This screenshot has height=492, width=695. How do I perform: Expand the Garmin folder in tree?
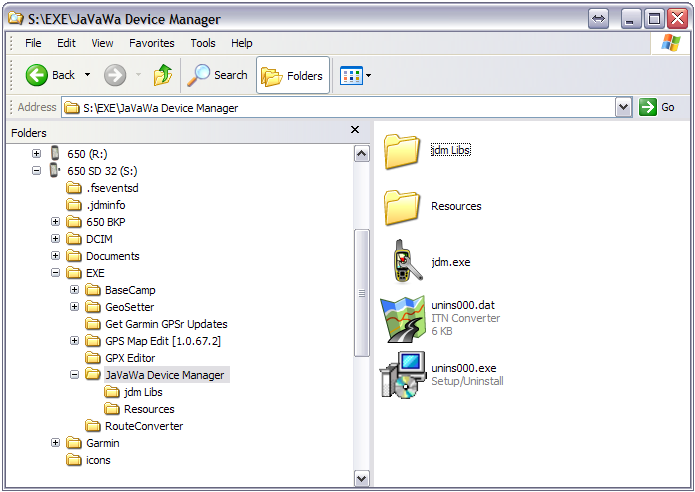tap(57, 443)
